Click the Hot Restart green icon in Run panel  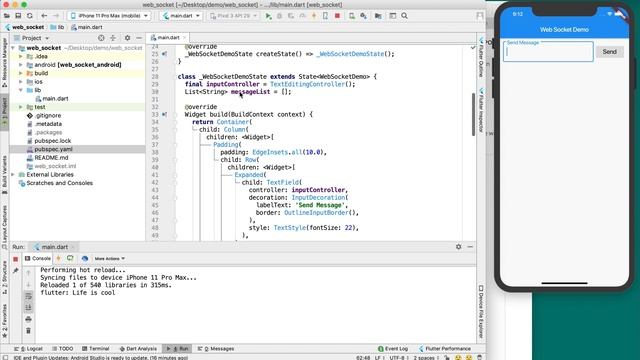[x=70, y=258]
